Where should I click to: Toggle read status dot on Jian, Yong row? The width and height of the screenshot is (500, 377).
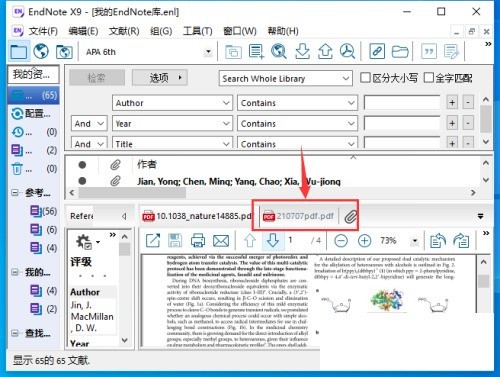tap(82, 181)
